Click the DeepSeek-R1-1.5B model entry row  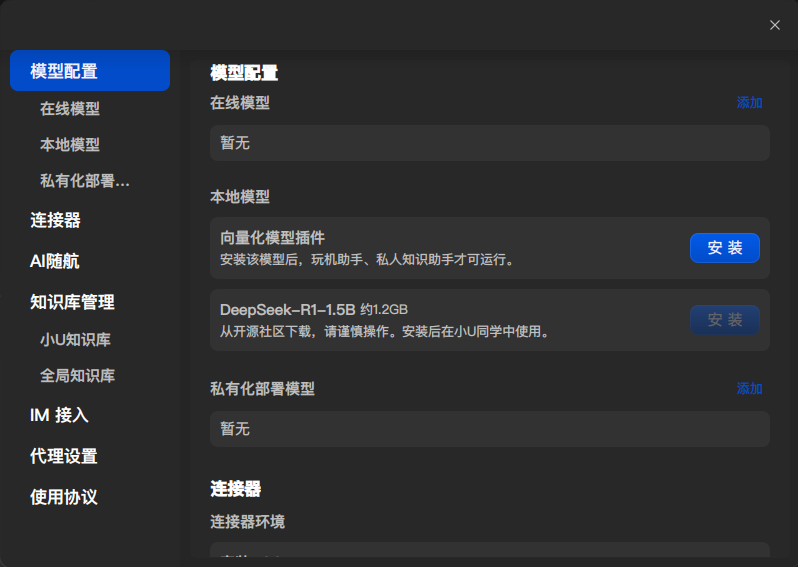click(x=490, y=320)
